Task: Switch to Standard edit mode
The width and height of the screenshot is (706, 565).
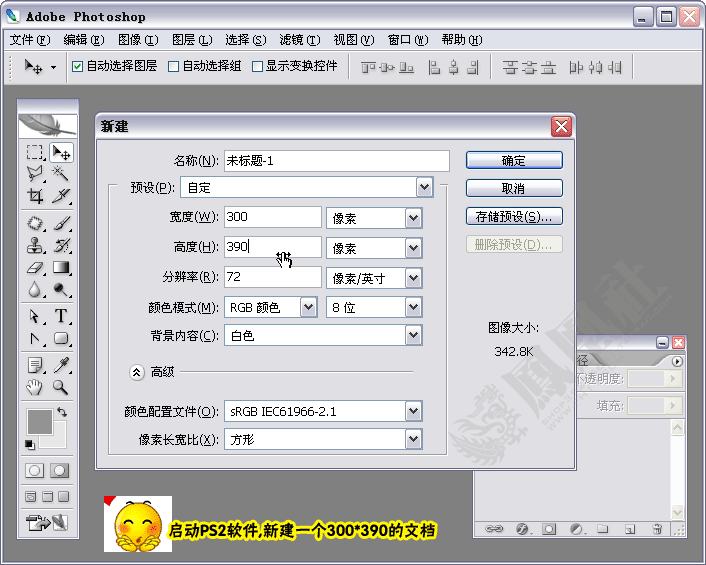Action: pyautogui.click(x=34, y=471)
